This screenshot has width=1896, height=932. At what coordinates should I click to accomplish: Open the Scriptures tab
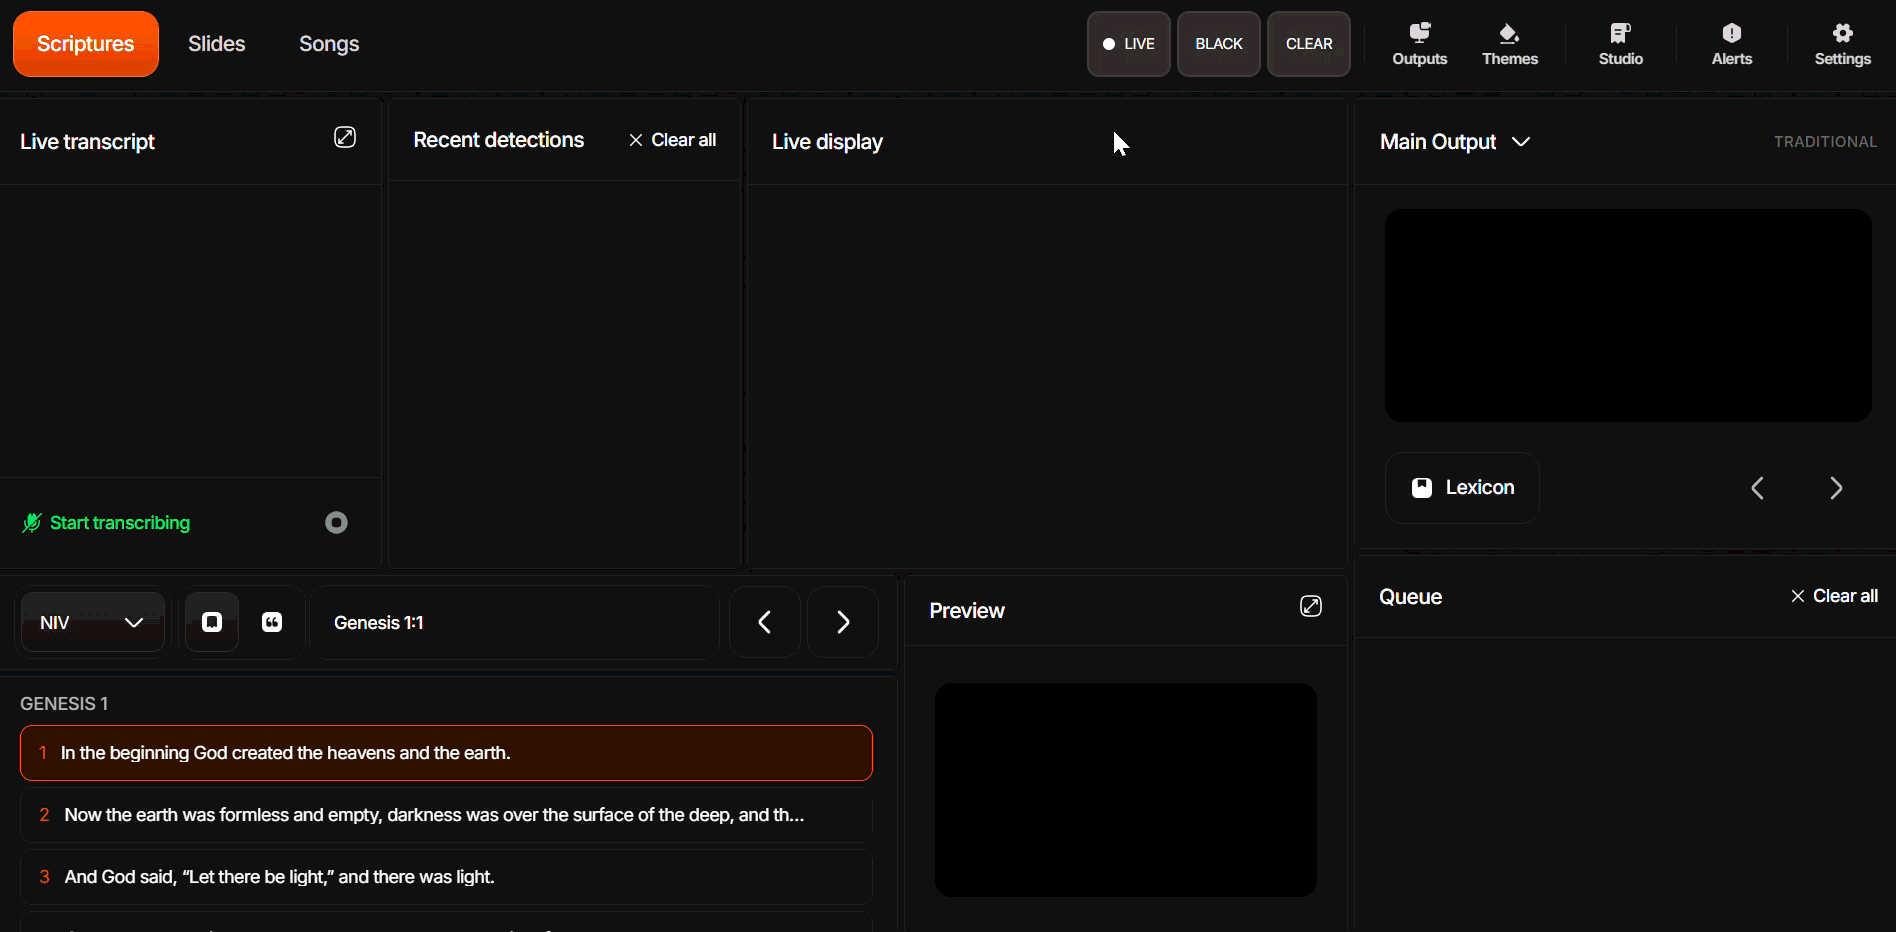[x=86, y=44]
